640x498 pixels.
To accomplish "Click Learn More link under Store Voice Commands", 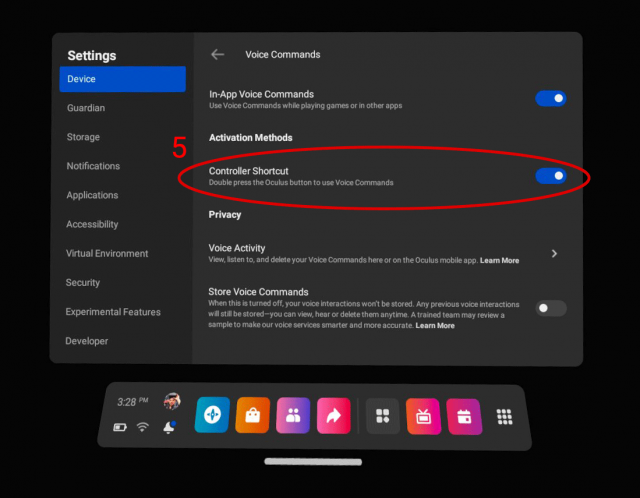I will point(435,326).
